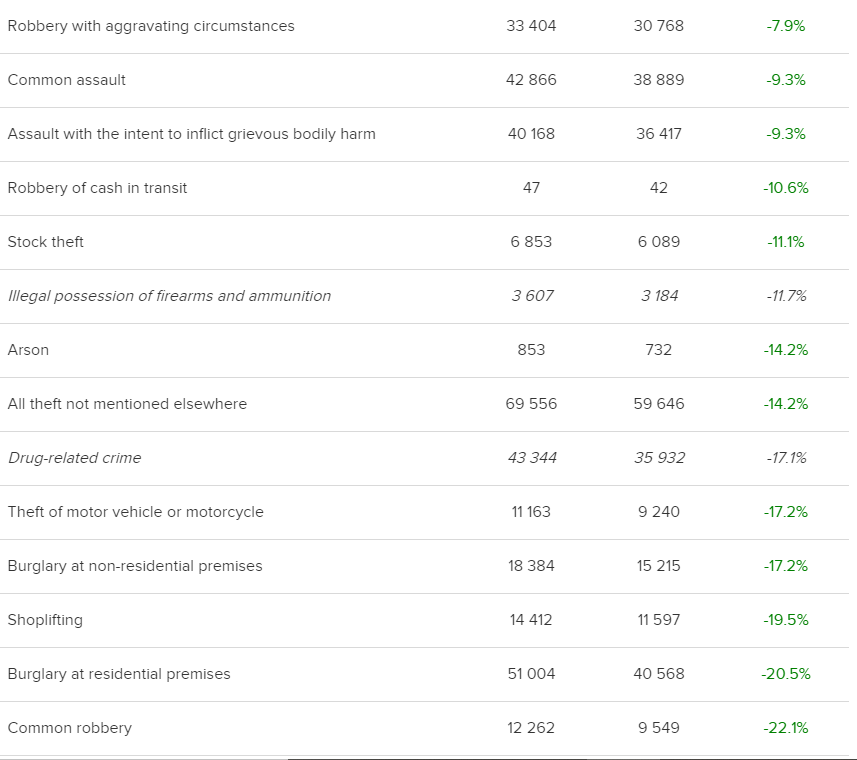This screenshot has height=760, width=857.
Task: Click "Burglary at residential premises" label
Action: click(119, 674)
